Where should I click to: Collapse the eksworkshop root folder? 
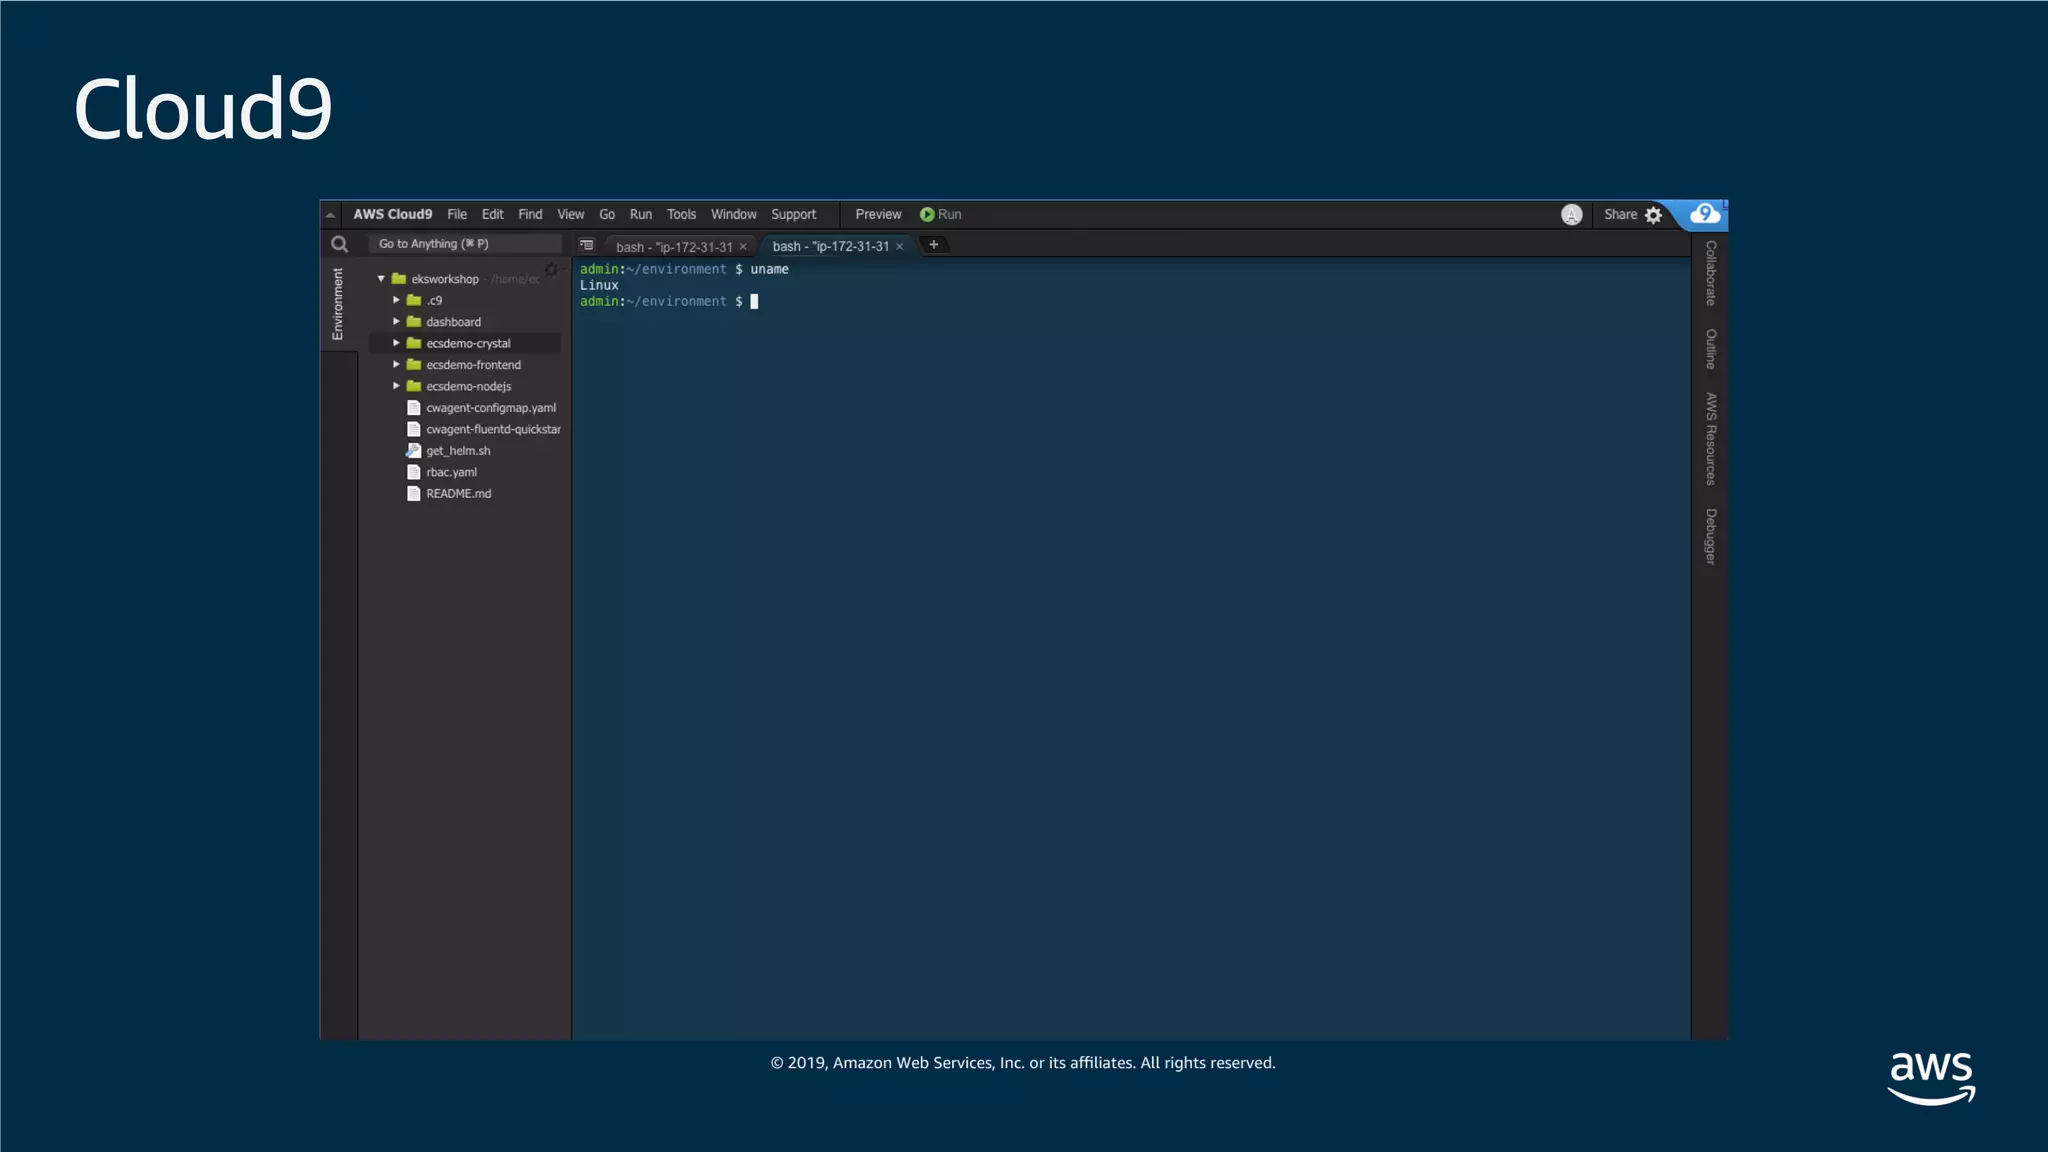click(381, 279)
